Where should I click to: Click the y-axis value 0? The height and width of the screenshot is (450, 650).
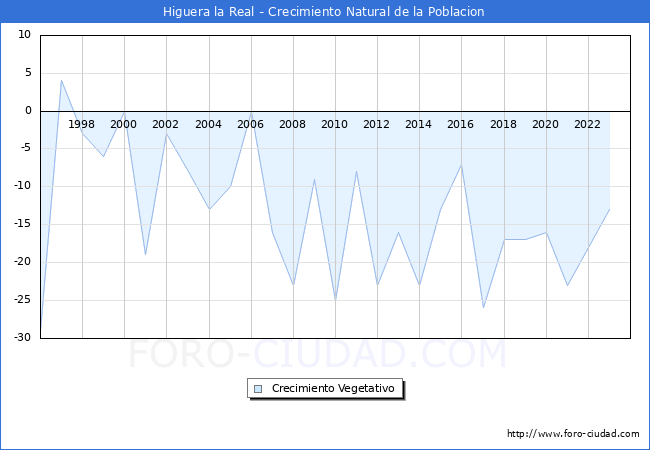pos(28,110)
